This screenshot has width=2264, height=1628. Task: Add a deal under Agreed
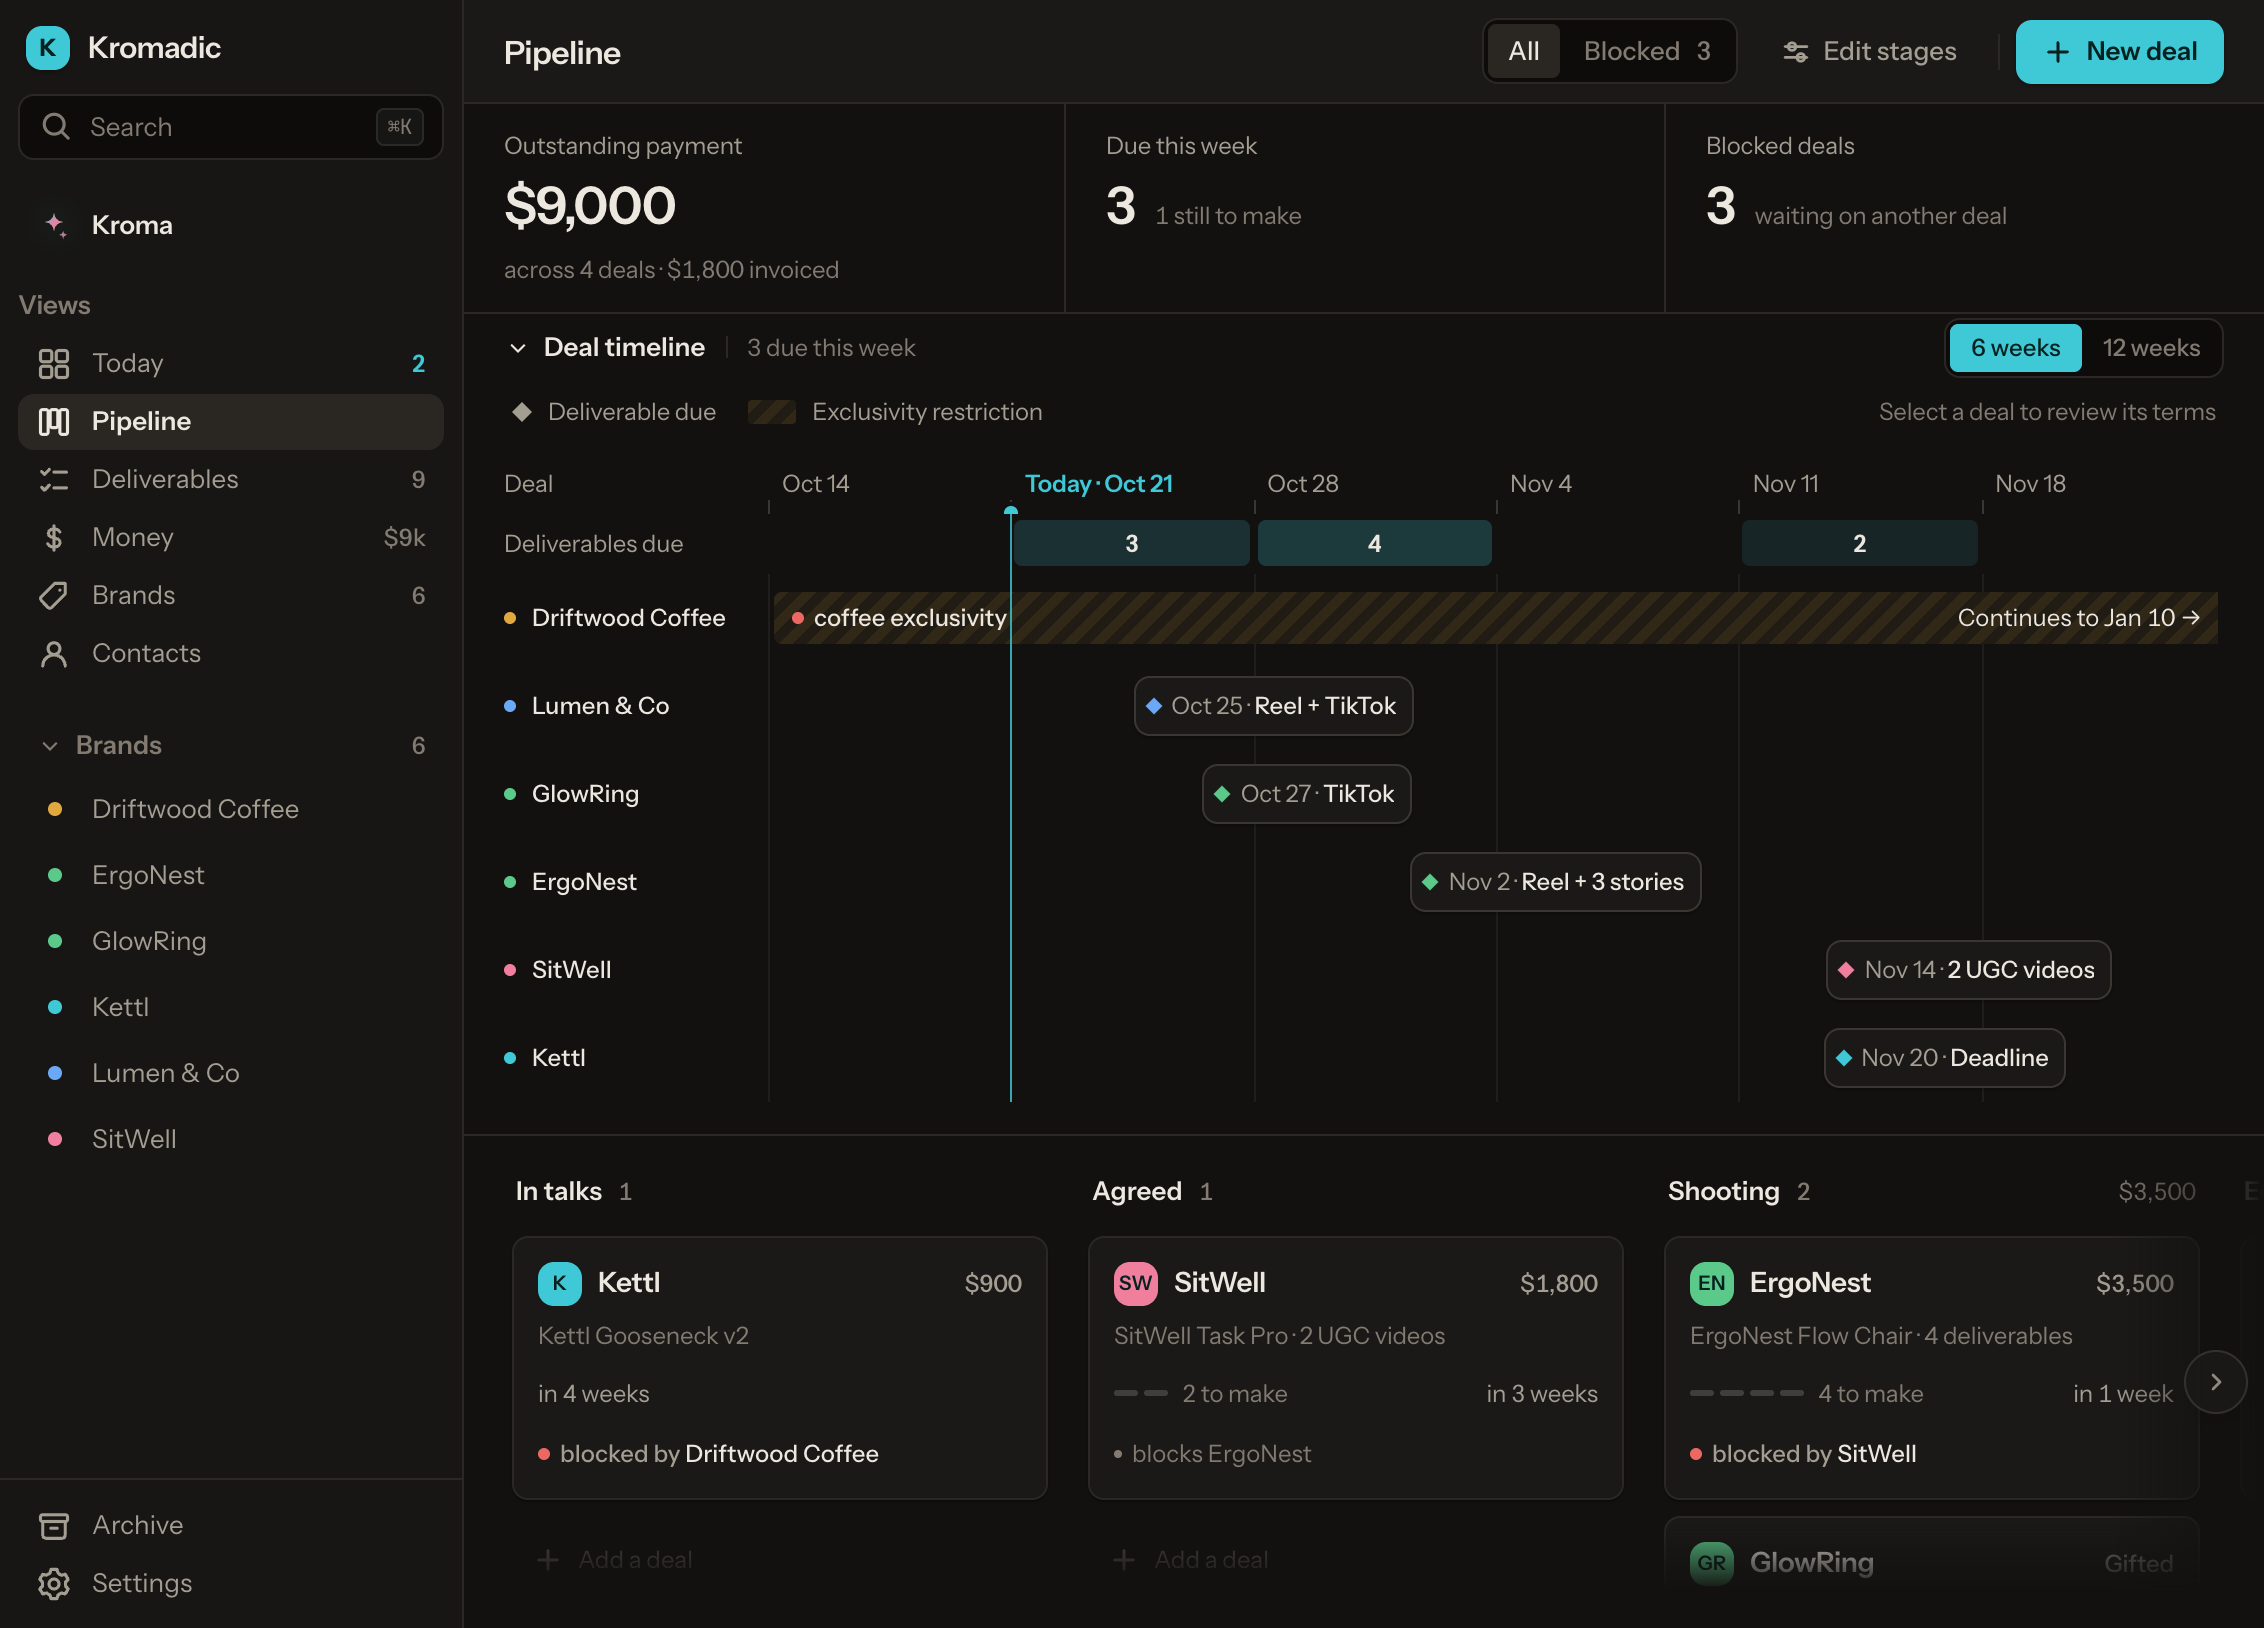click(x=1192, y=1560)
